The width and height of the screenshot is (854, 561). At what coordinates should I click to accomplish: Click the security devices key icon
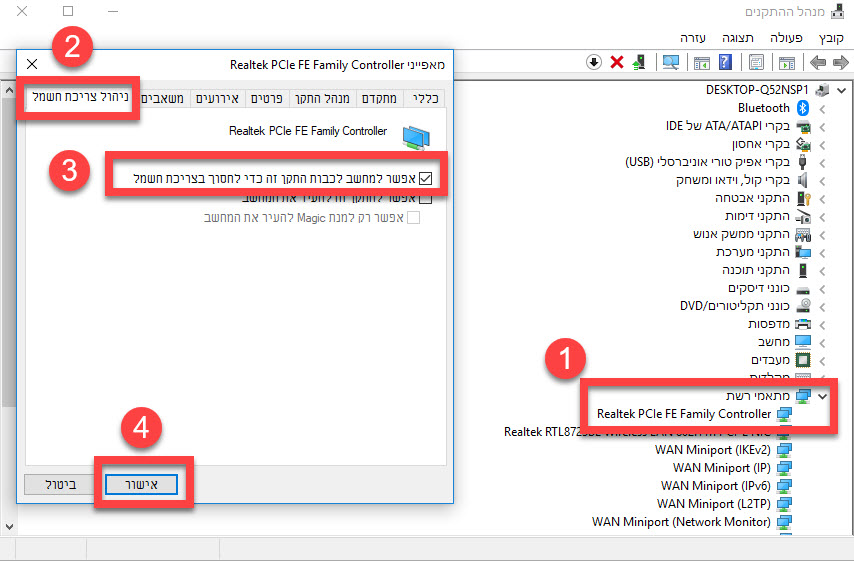(x=803, y=198)
